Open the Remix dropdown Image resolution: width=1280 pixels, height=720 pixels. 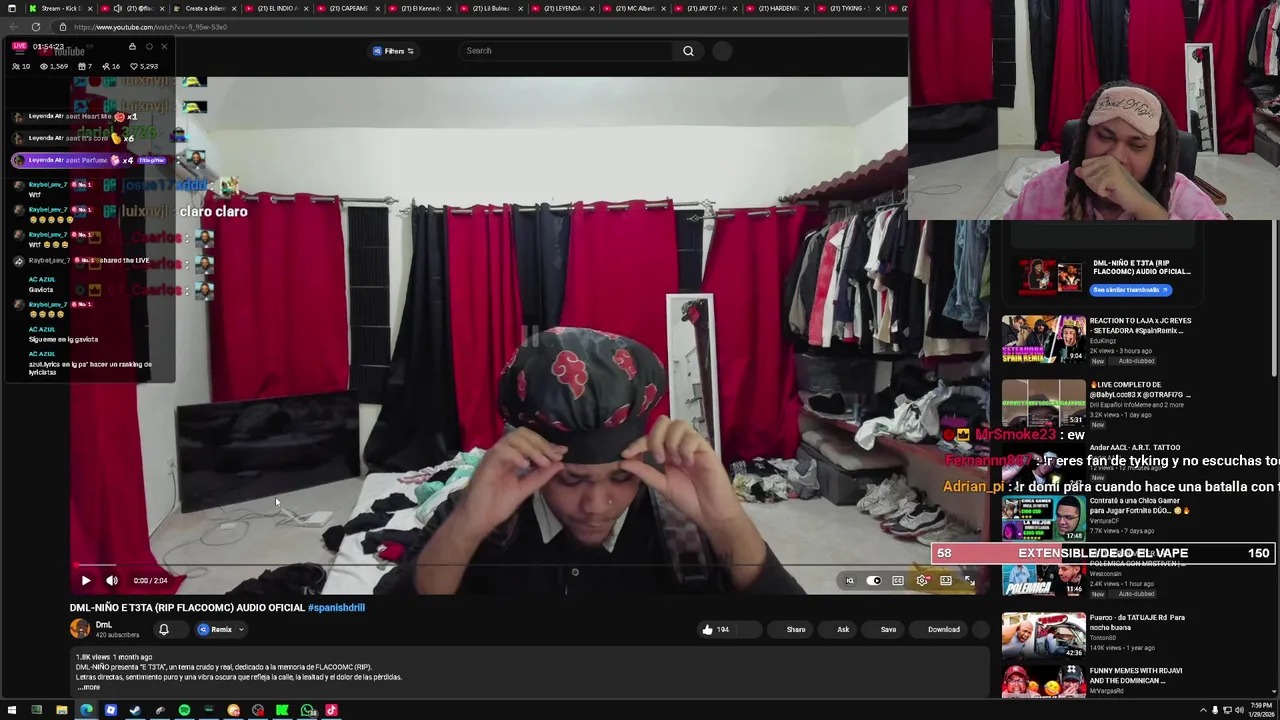point(221,629)
